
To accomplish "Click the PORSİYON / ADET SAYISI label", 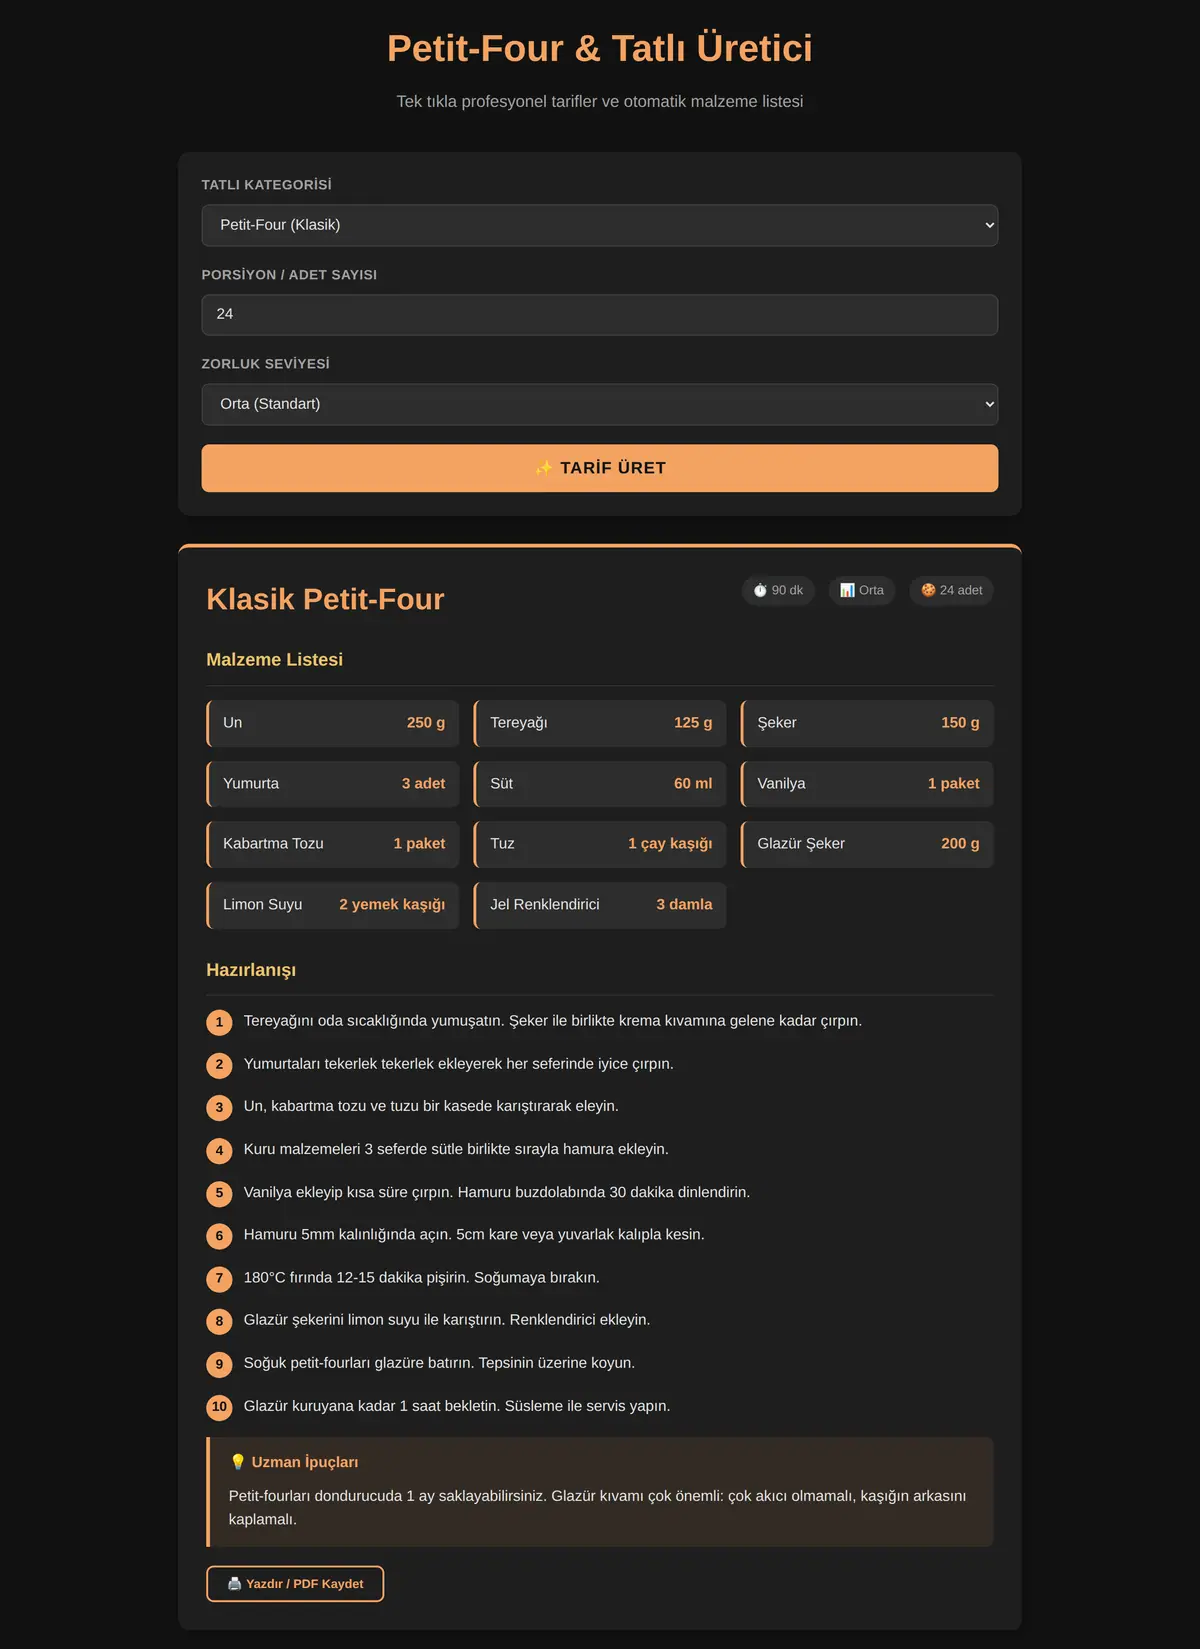I will coord(289,275).
